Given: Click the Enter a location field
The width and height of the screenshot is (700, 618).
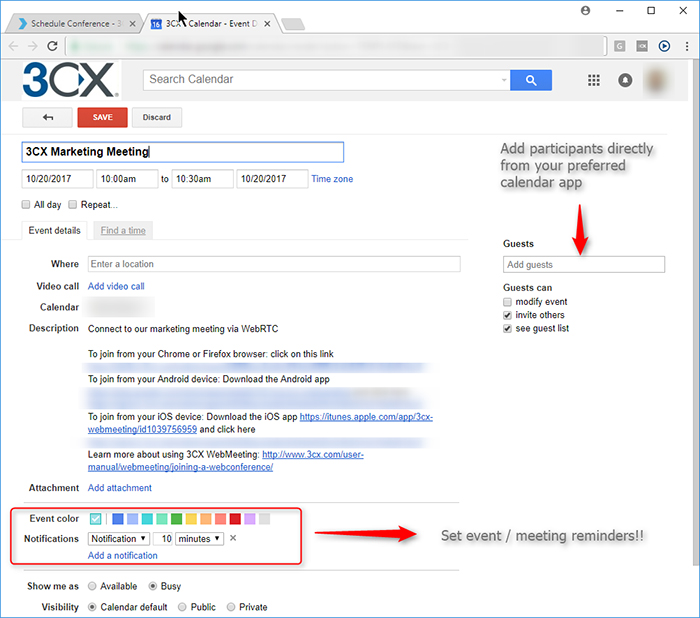Looking at the screenshot, I should point(274,264).
